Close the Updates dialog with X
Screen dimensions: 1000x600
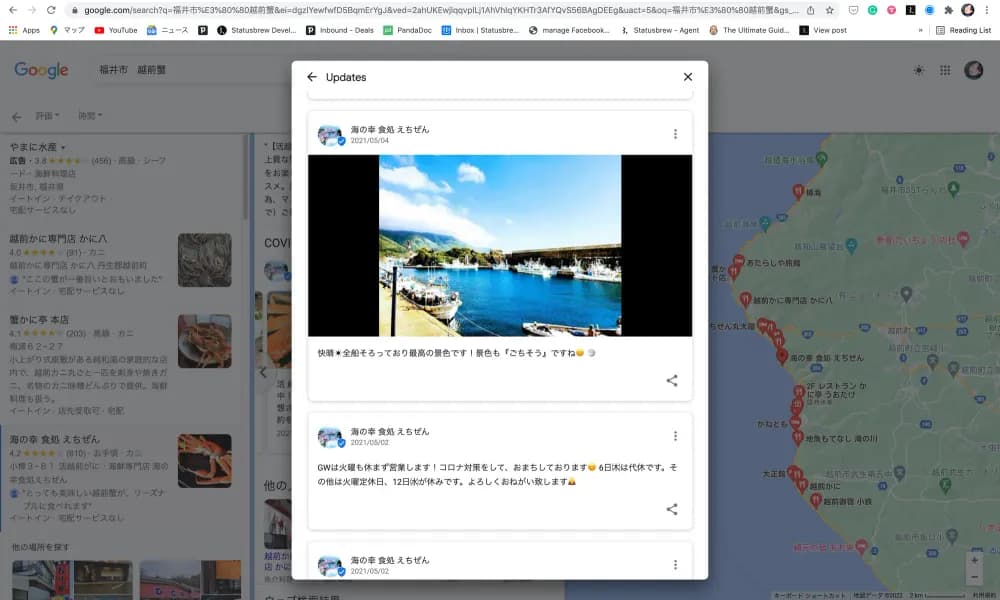coord(687,77)
